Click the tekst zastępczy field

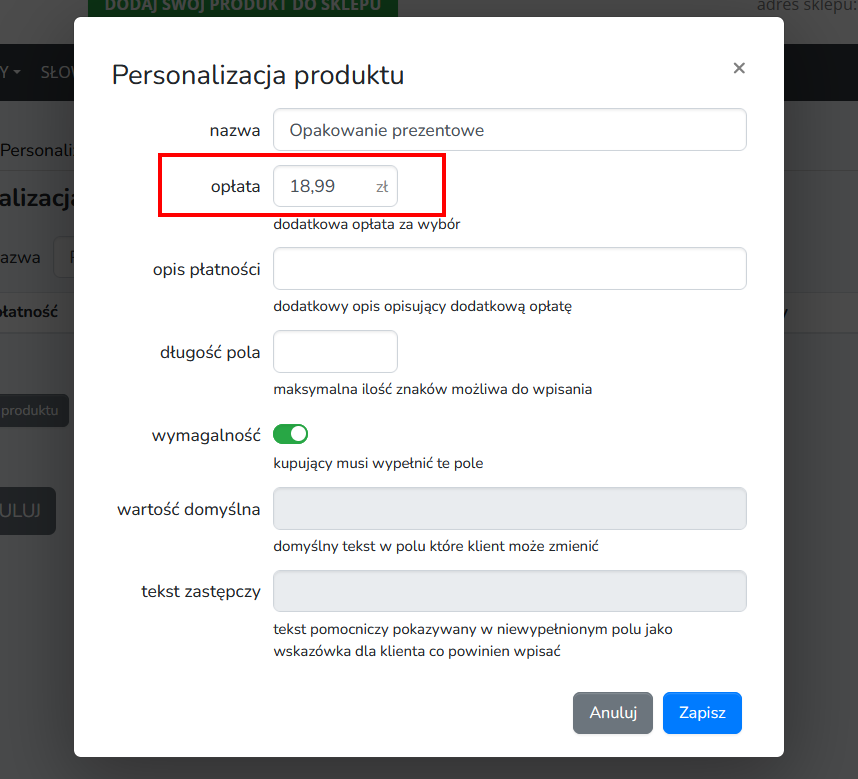click(x=509, y=591)
